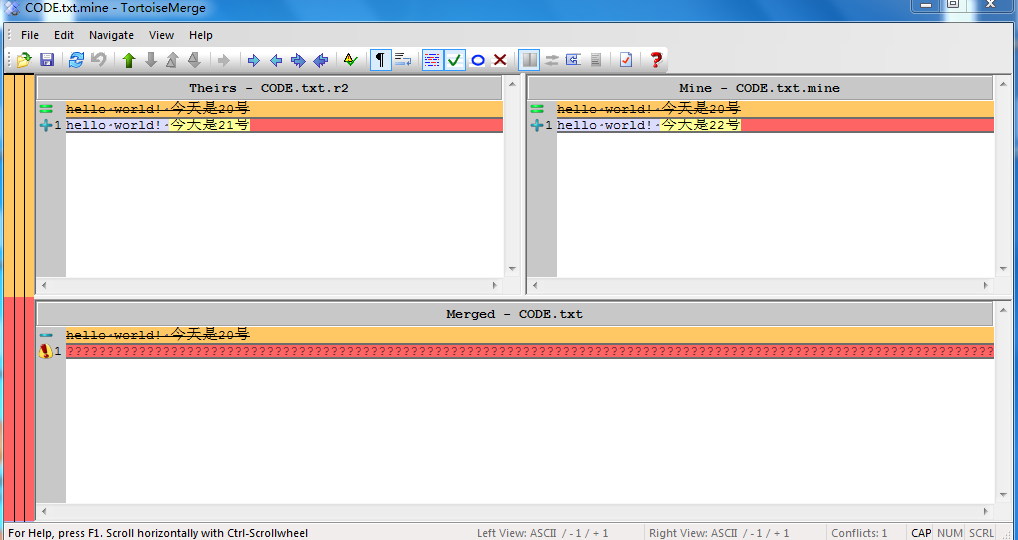Screen dimensions: 1018x540
Task: Select struck-through 20号 line in Mine pane
Action: tap(775, 109)
